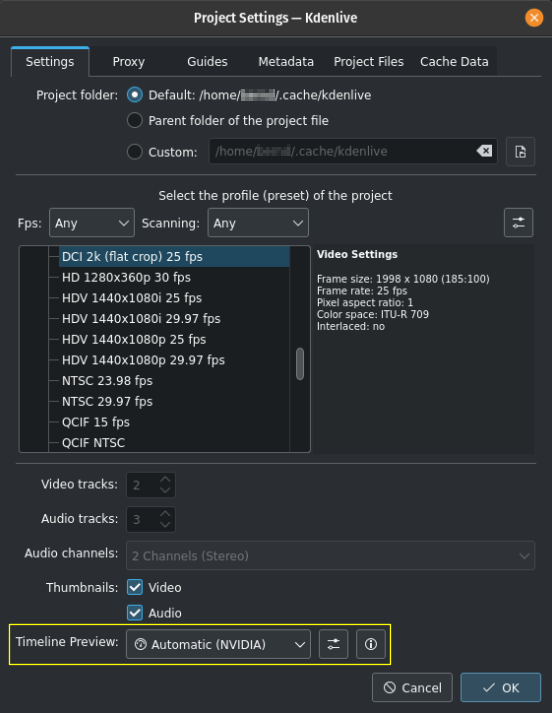Open timeline preview profile settings icon
Screen dimensions: 552x713
coord(333,644)
